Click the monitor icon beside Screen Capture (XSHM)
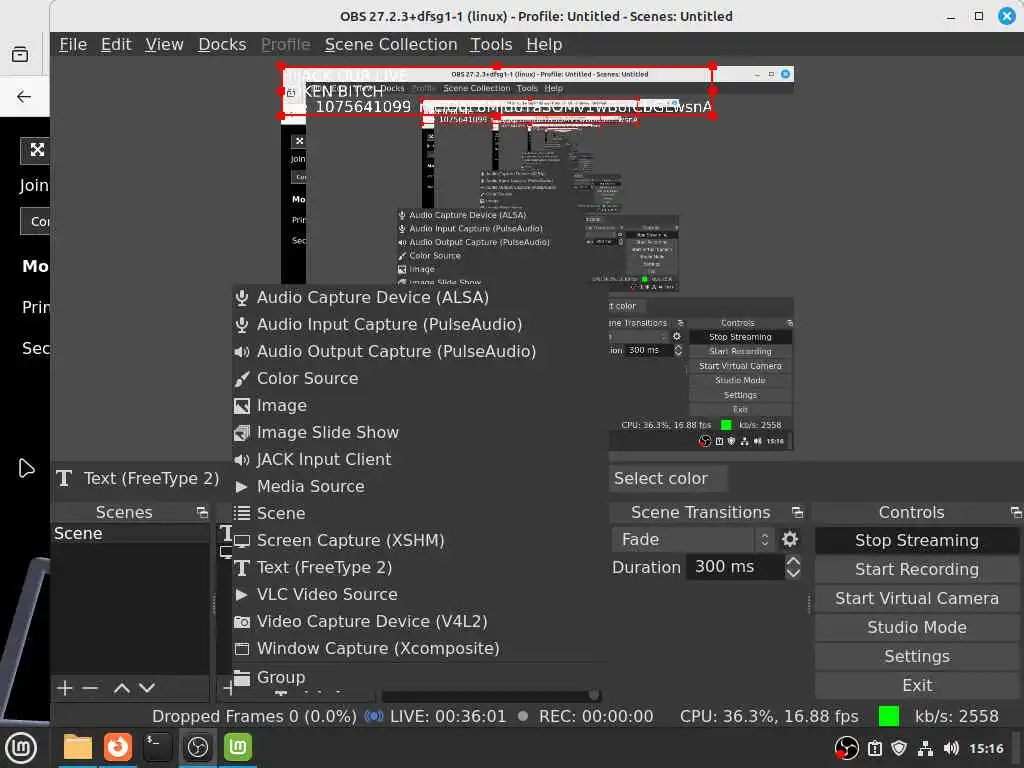This screenshot has width=1024, height=768. click(x=242, y=541)
